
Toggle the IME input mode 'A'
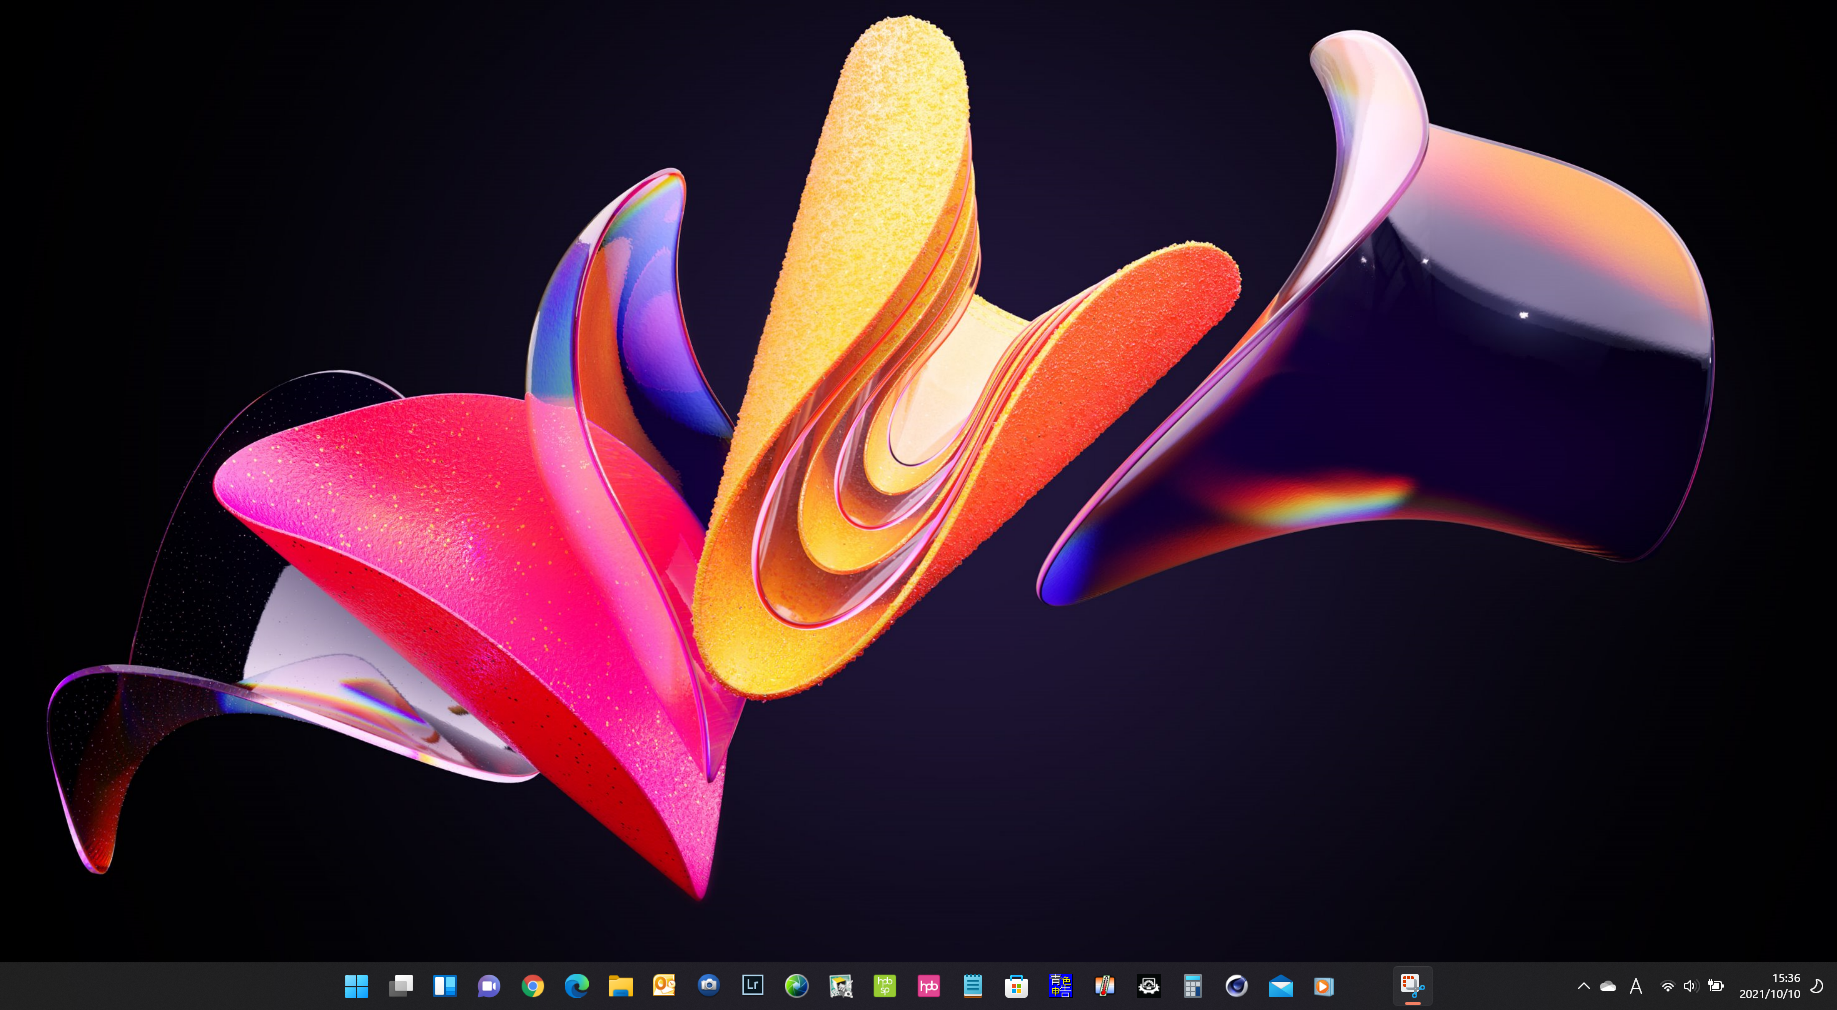1636,986
